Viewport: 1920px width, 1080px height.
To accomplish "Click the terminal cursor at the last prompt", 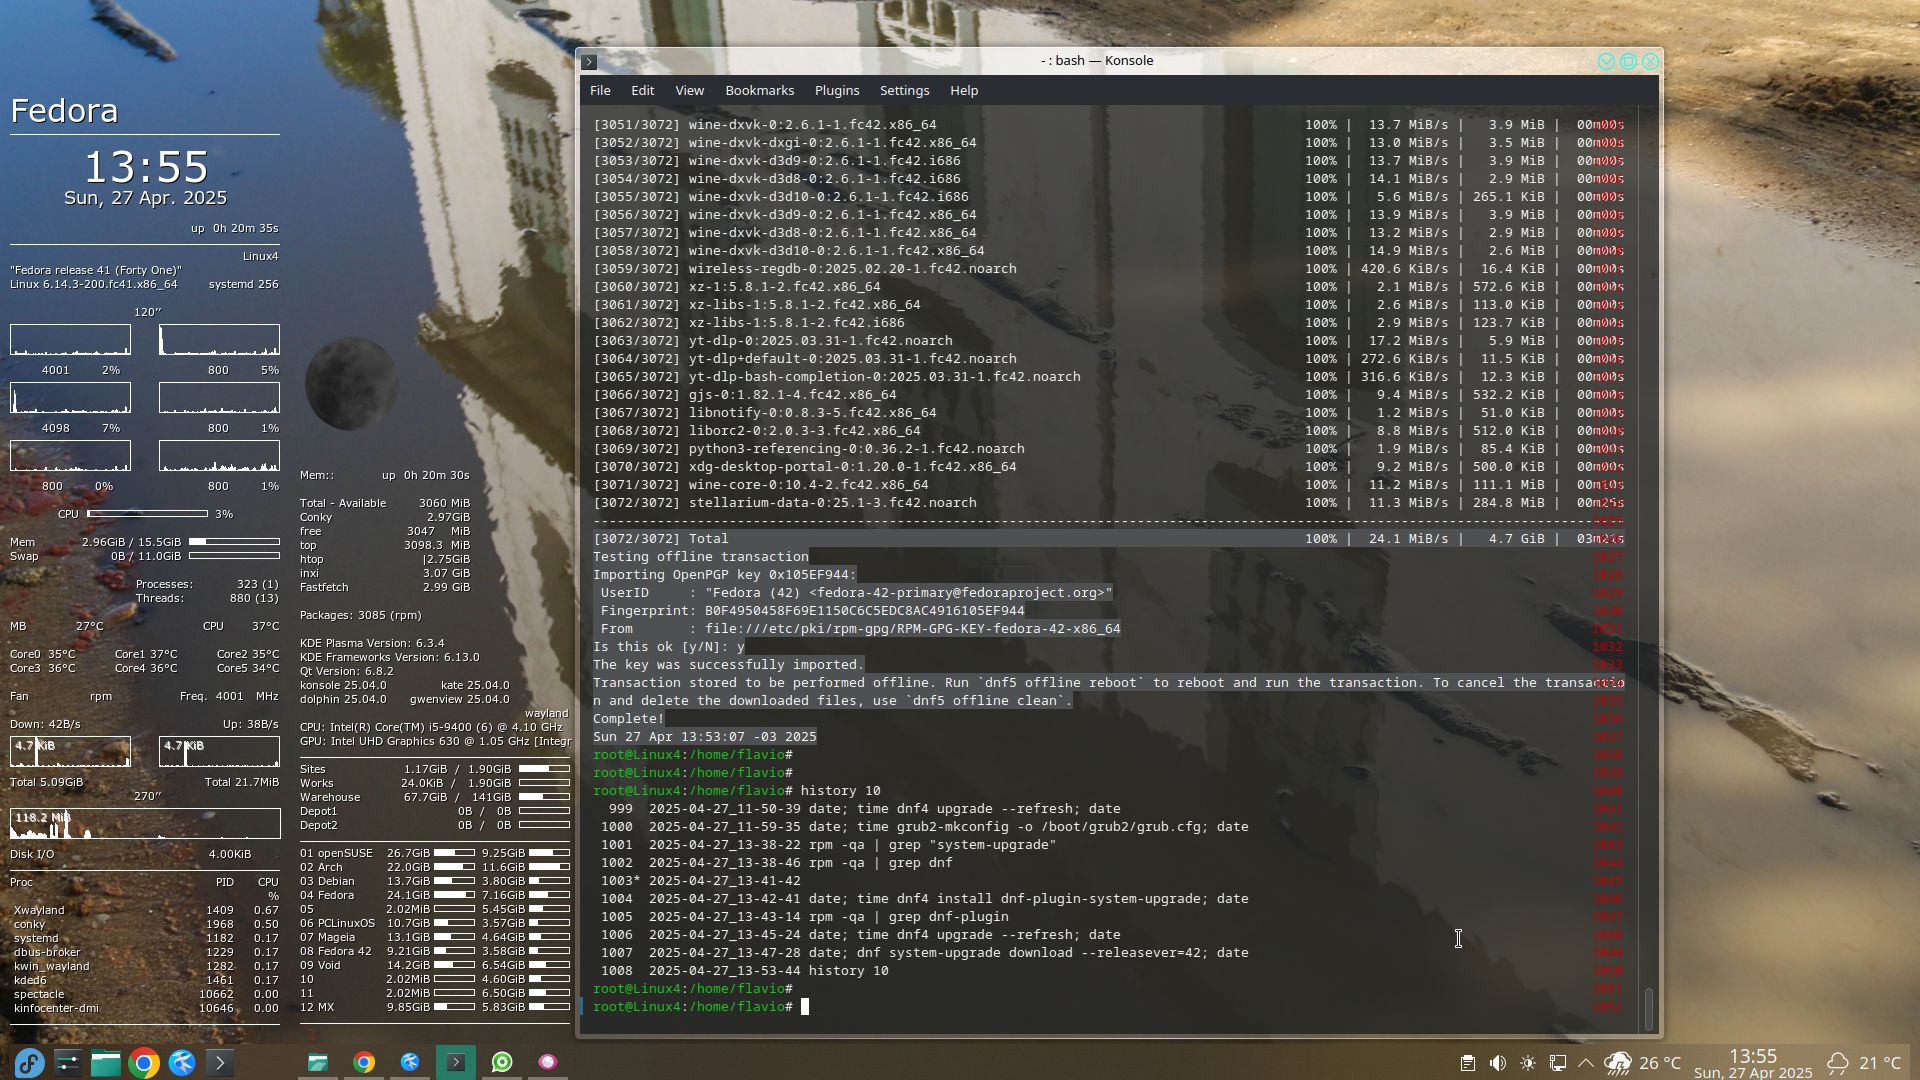I will tap(805, 1007).
